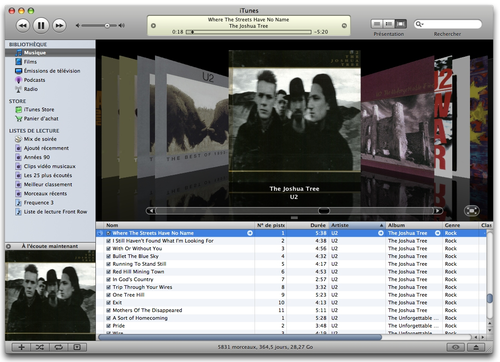Collapse the À l'écoute maintenant artwork panel
The image size is (500, 362).
(x=9, y=246)
